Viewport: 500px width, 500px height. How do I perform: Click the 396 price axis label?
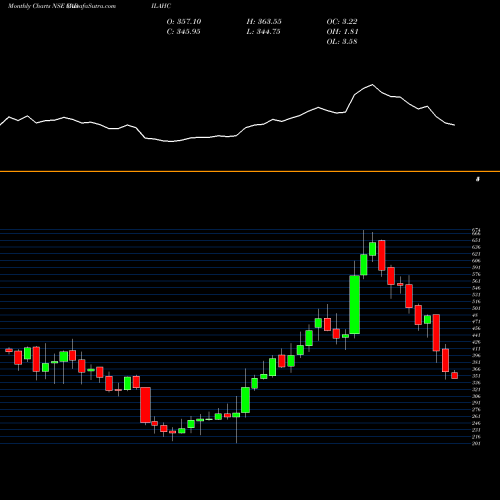point(476,355)
